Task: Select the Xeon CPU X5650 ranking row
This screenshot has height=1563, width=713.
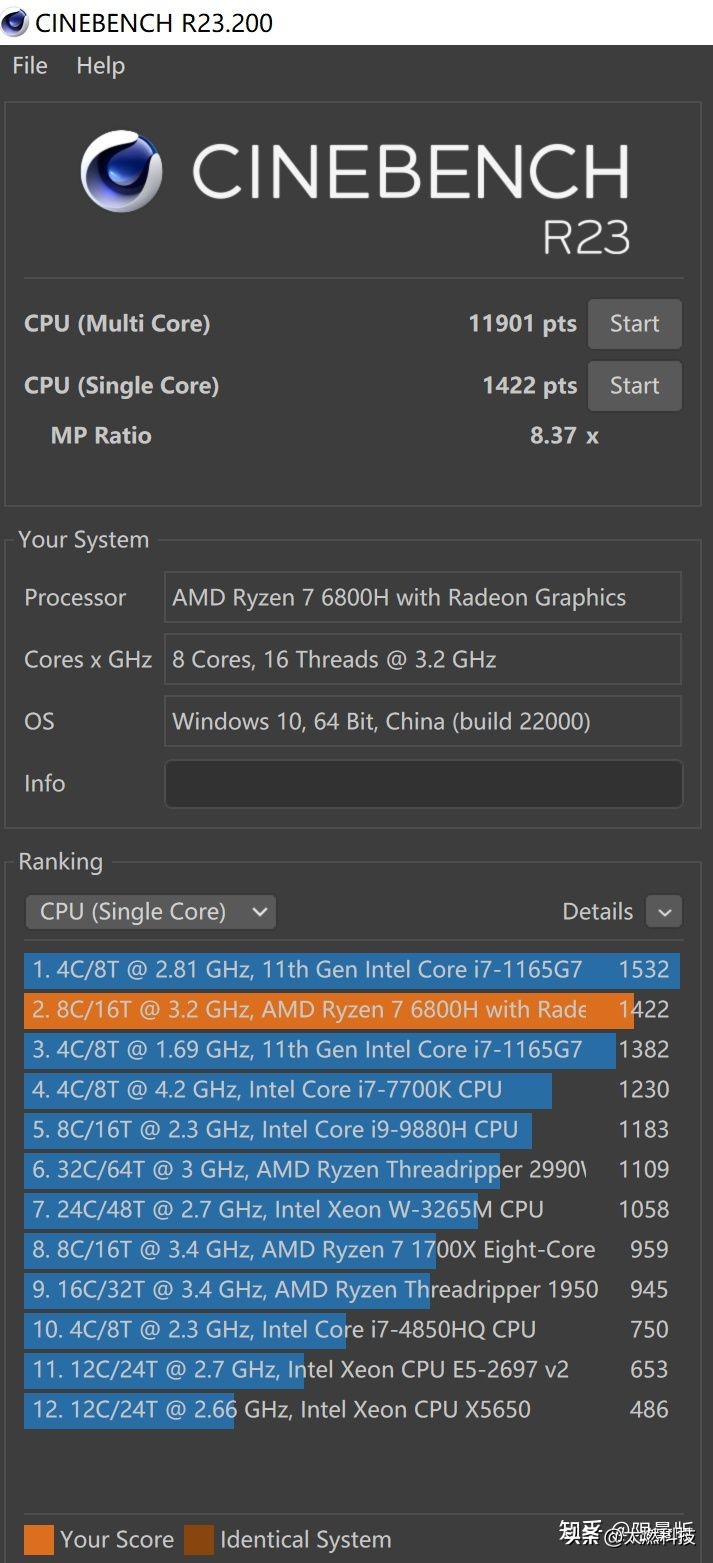Action: pyautogui.click(x=280, y=1409)
